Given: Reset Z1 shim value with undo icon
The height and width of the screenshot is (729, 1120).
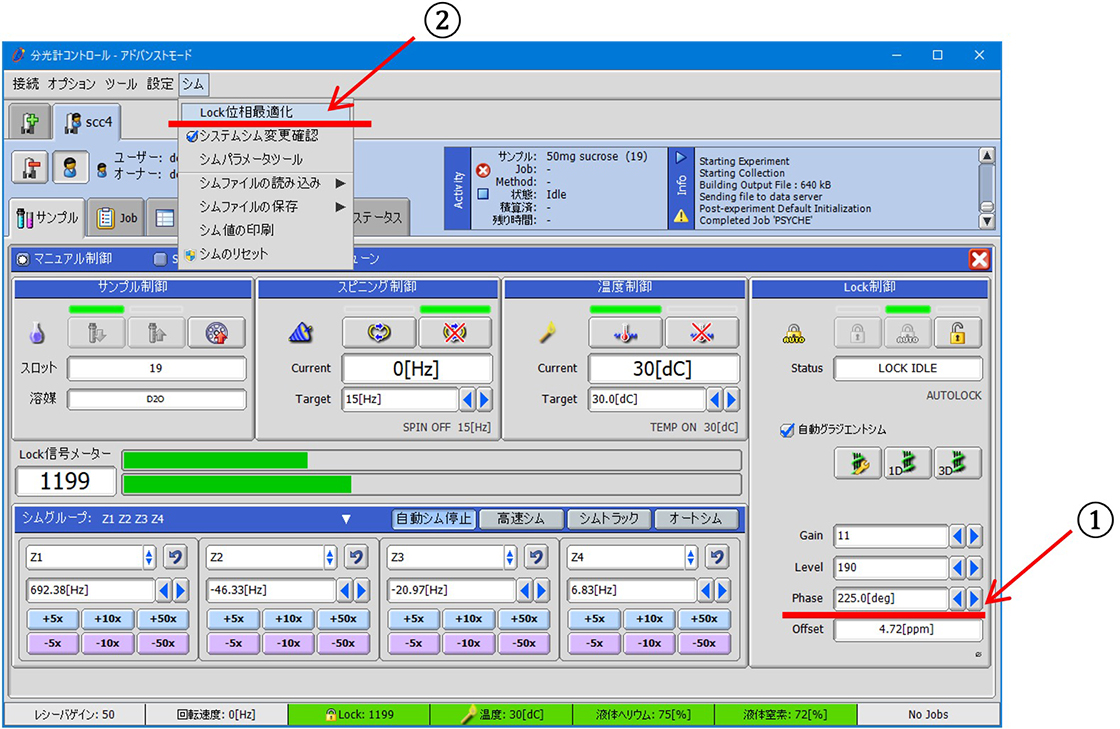Looking at the screenshot, I should tap(175, 557).
